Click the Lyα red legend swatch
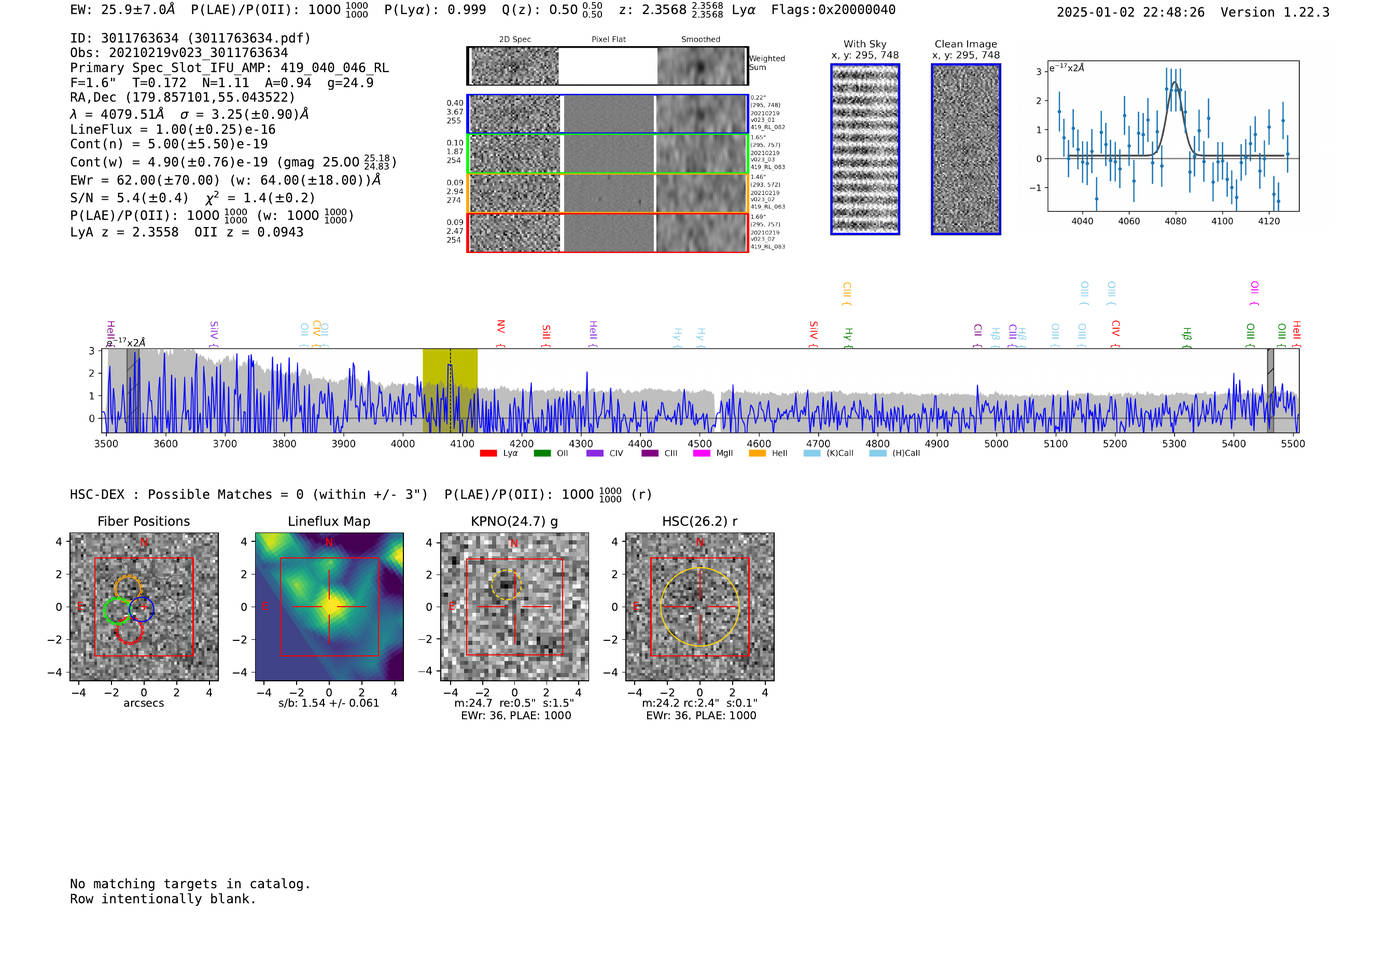 coord(488,453)
